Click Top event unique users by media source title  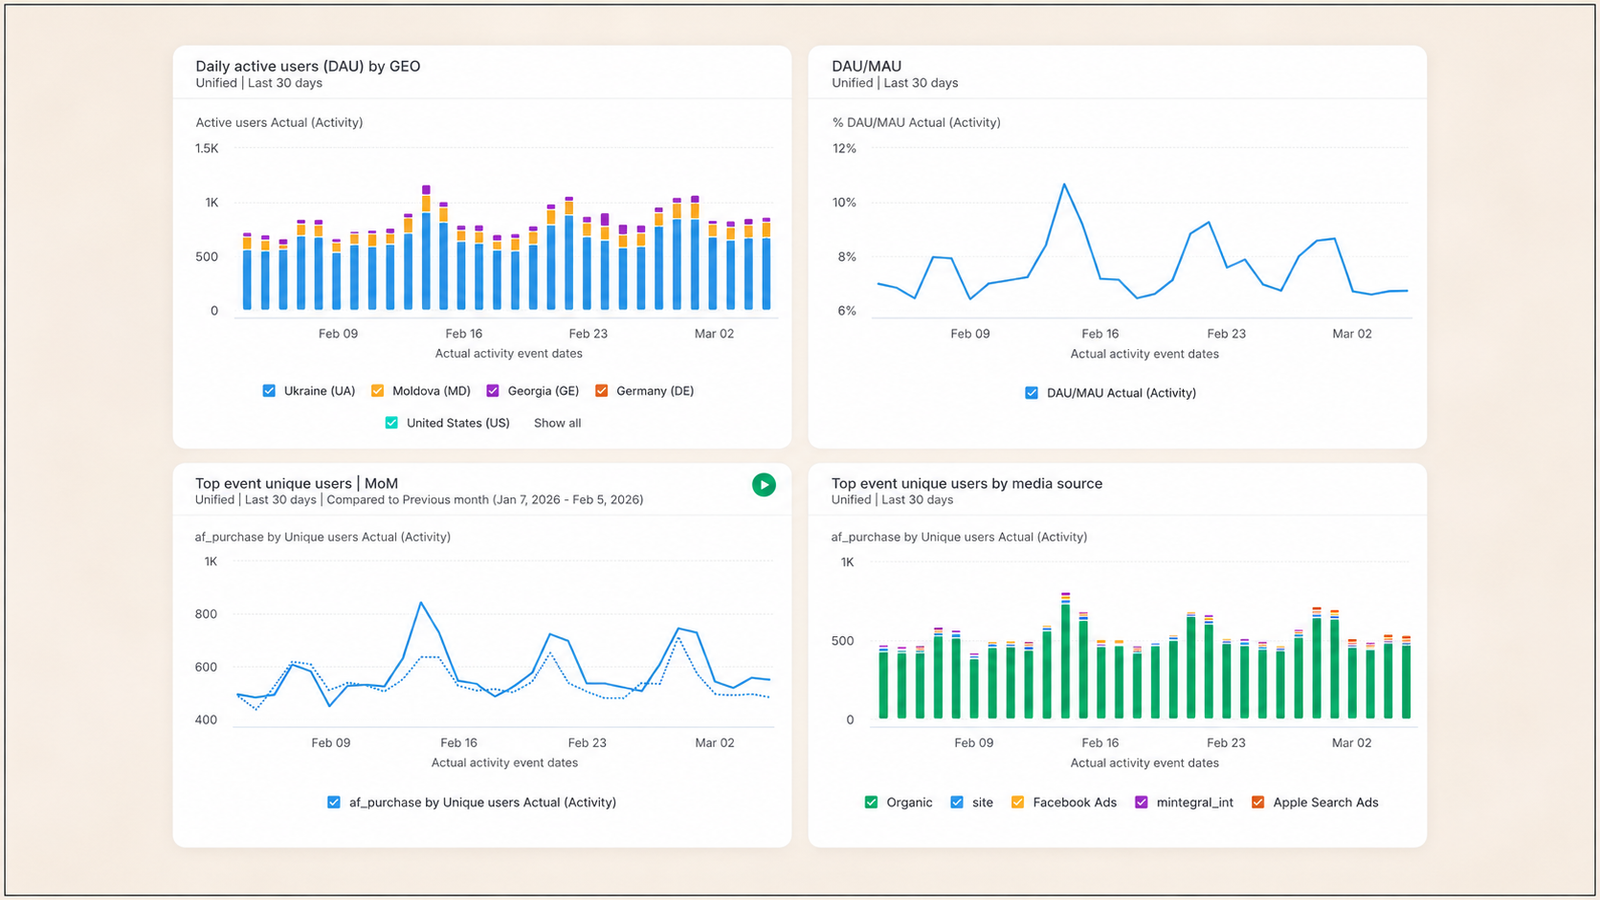coord(967,483)
